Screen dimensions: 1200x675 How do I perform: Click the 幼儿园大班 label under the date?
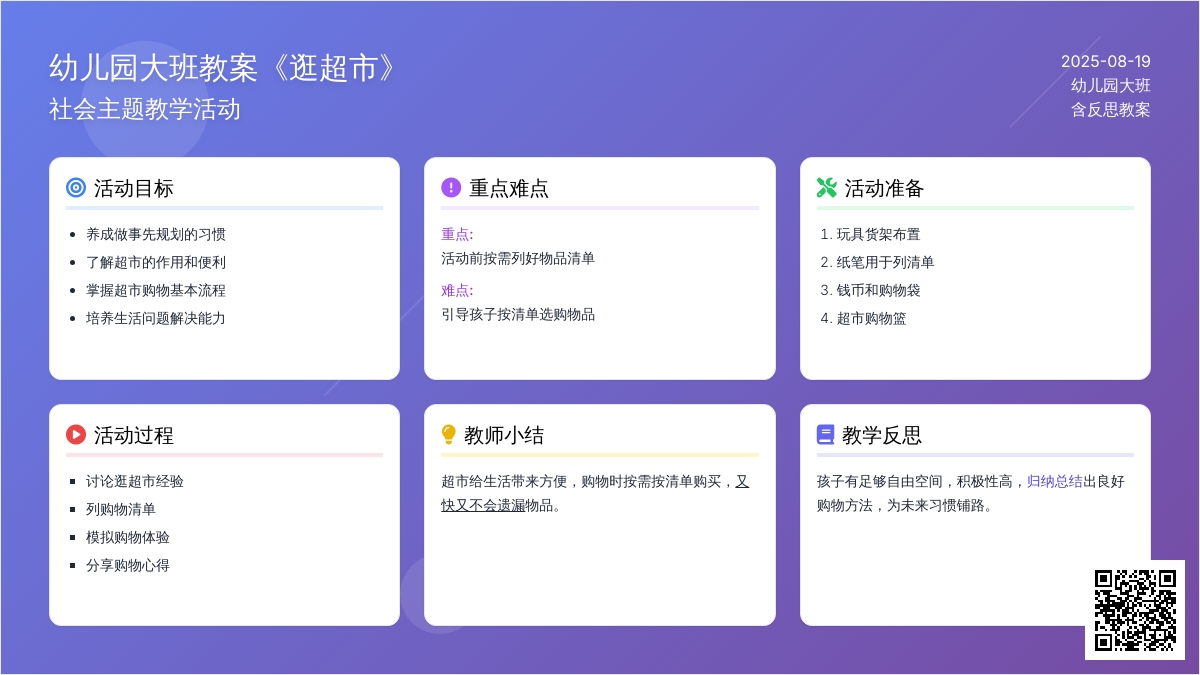point(1111,85)
